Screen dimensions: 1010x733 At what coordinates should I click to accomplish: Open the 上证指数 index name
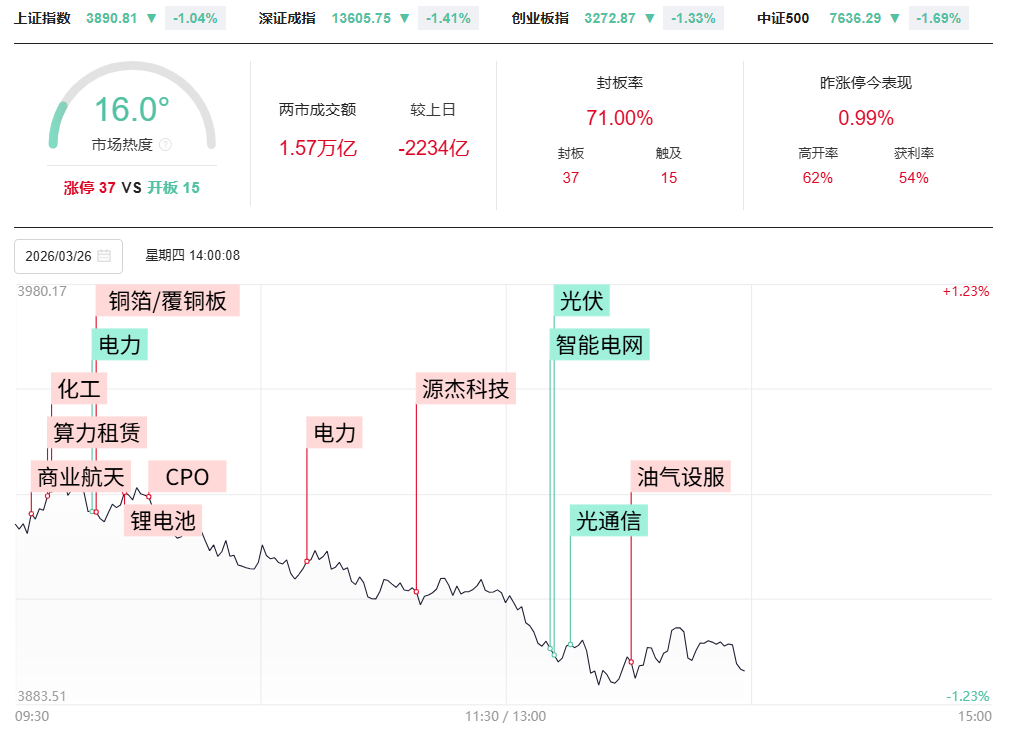click(43, 18)
